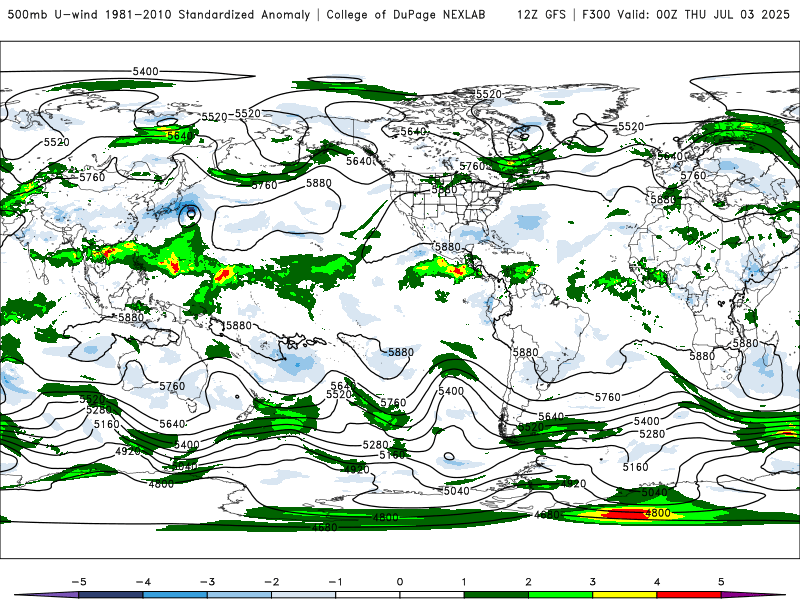
Task: Select the dark navy color bar segment between -5 and -4
Action: [x=111, y=595]
